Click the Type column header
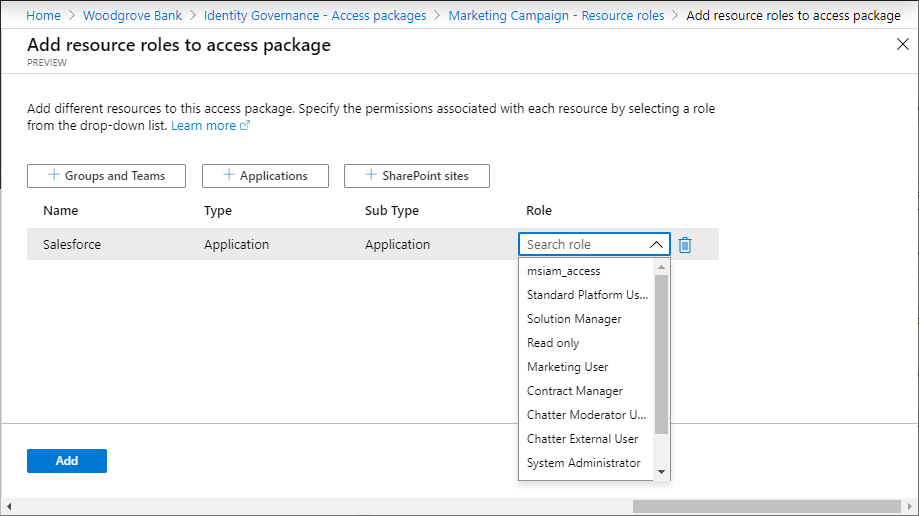Viewport: 919px width, 516px height. 218,211
